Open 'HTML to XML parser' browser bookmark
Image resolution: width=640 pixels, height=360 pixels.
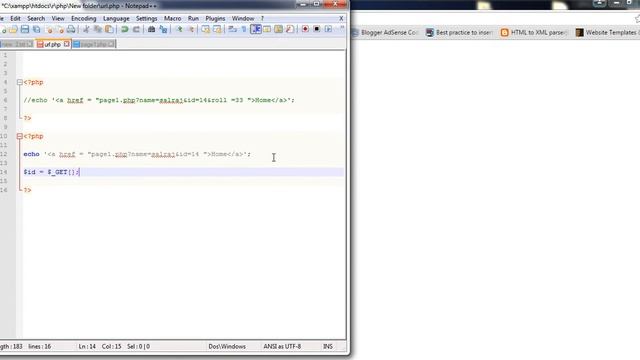[x=533, y=32]
